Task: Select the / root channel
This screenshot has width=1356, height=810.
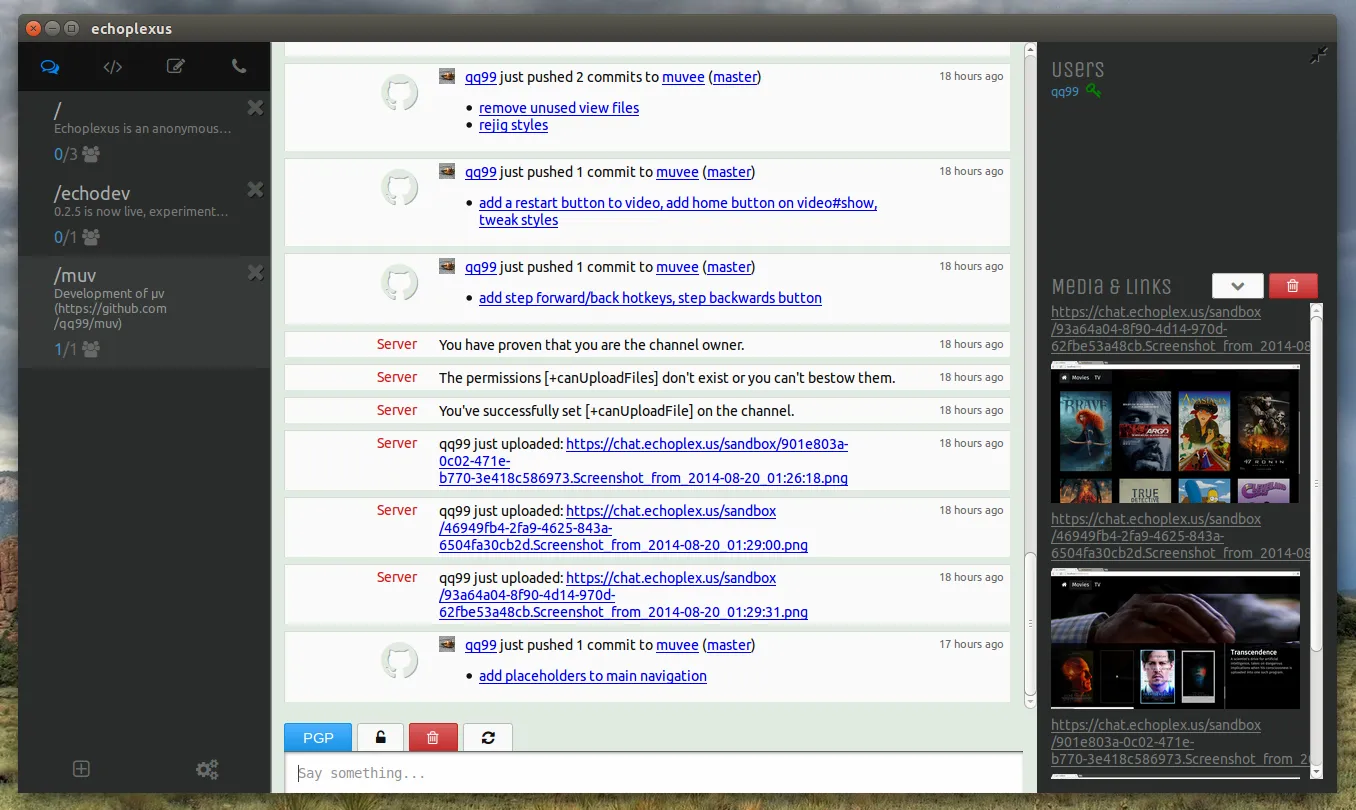Action: (x=144, y=131)
